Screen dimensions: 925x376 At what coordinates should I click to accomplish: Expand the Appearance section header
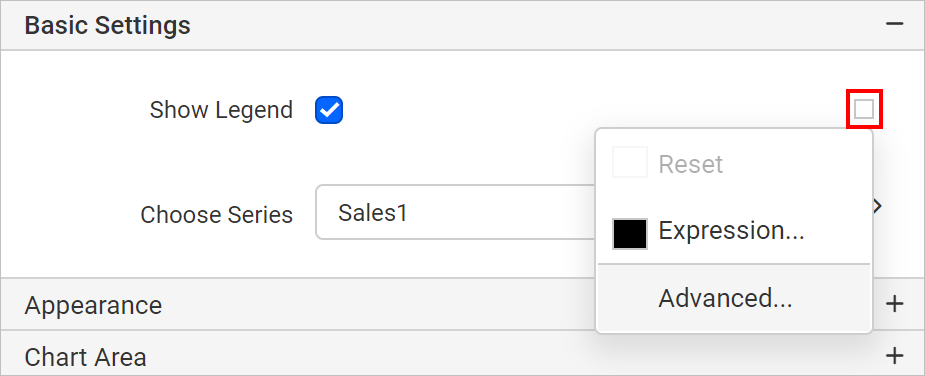point(462,305)
